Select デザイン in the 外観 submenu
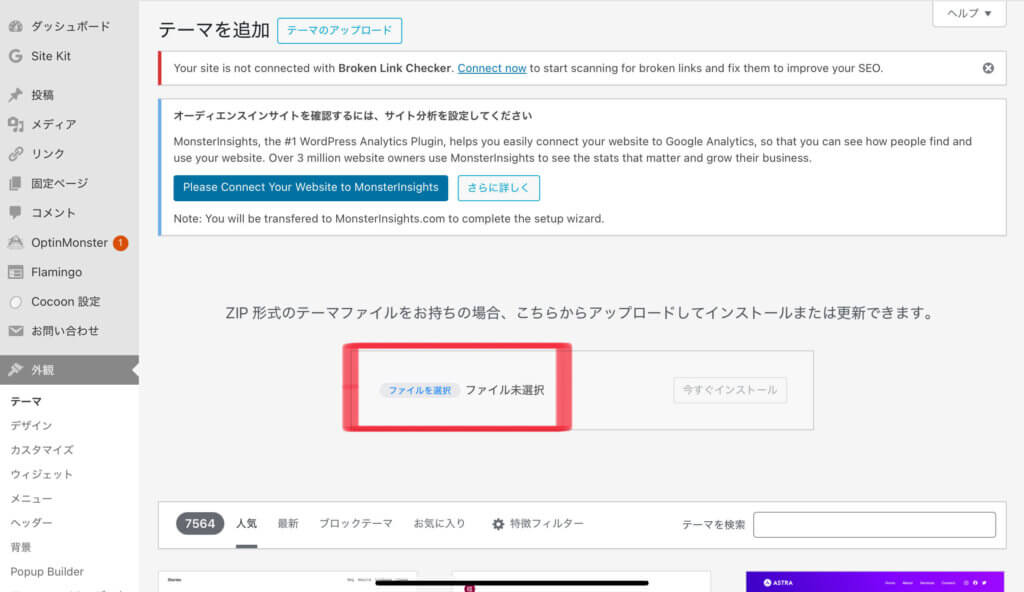The height and width of the screenshot is (592, 1024). tap(31, 425)
